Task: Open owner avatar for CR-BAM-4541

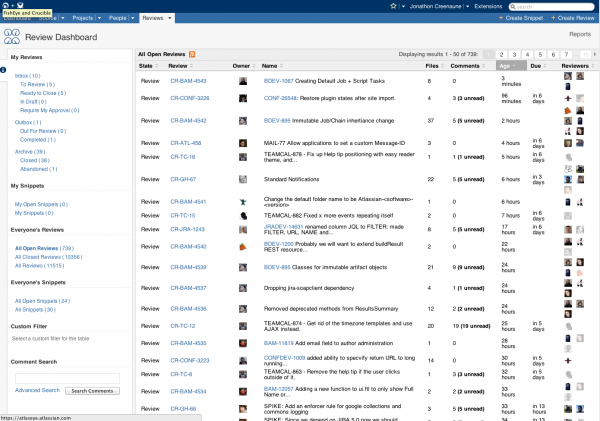Action: pyautogui.click(x=243, y=202)
